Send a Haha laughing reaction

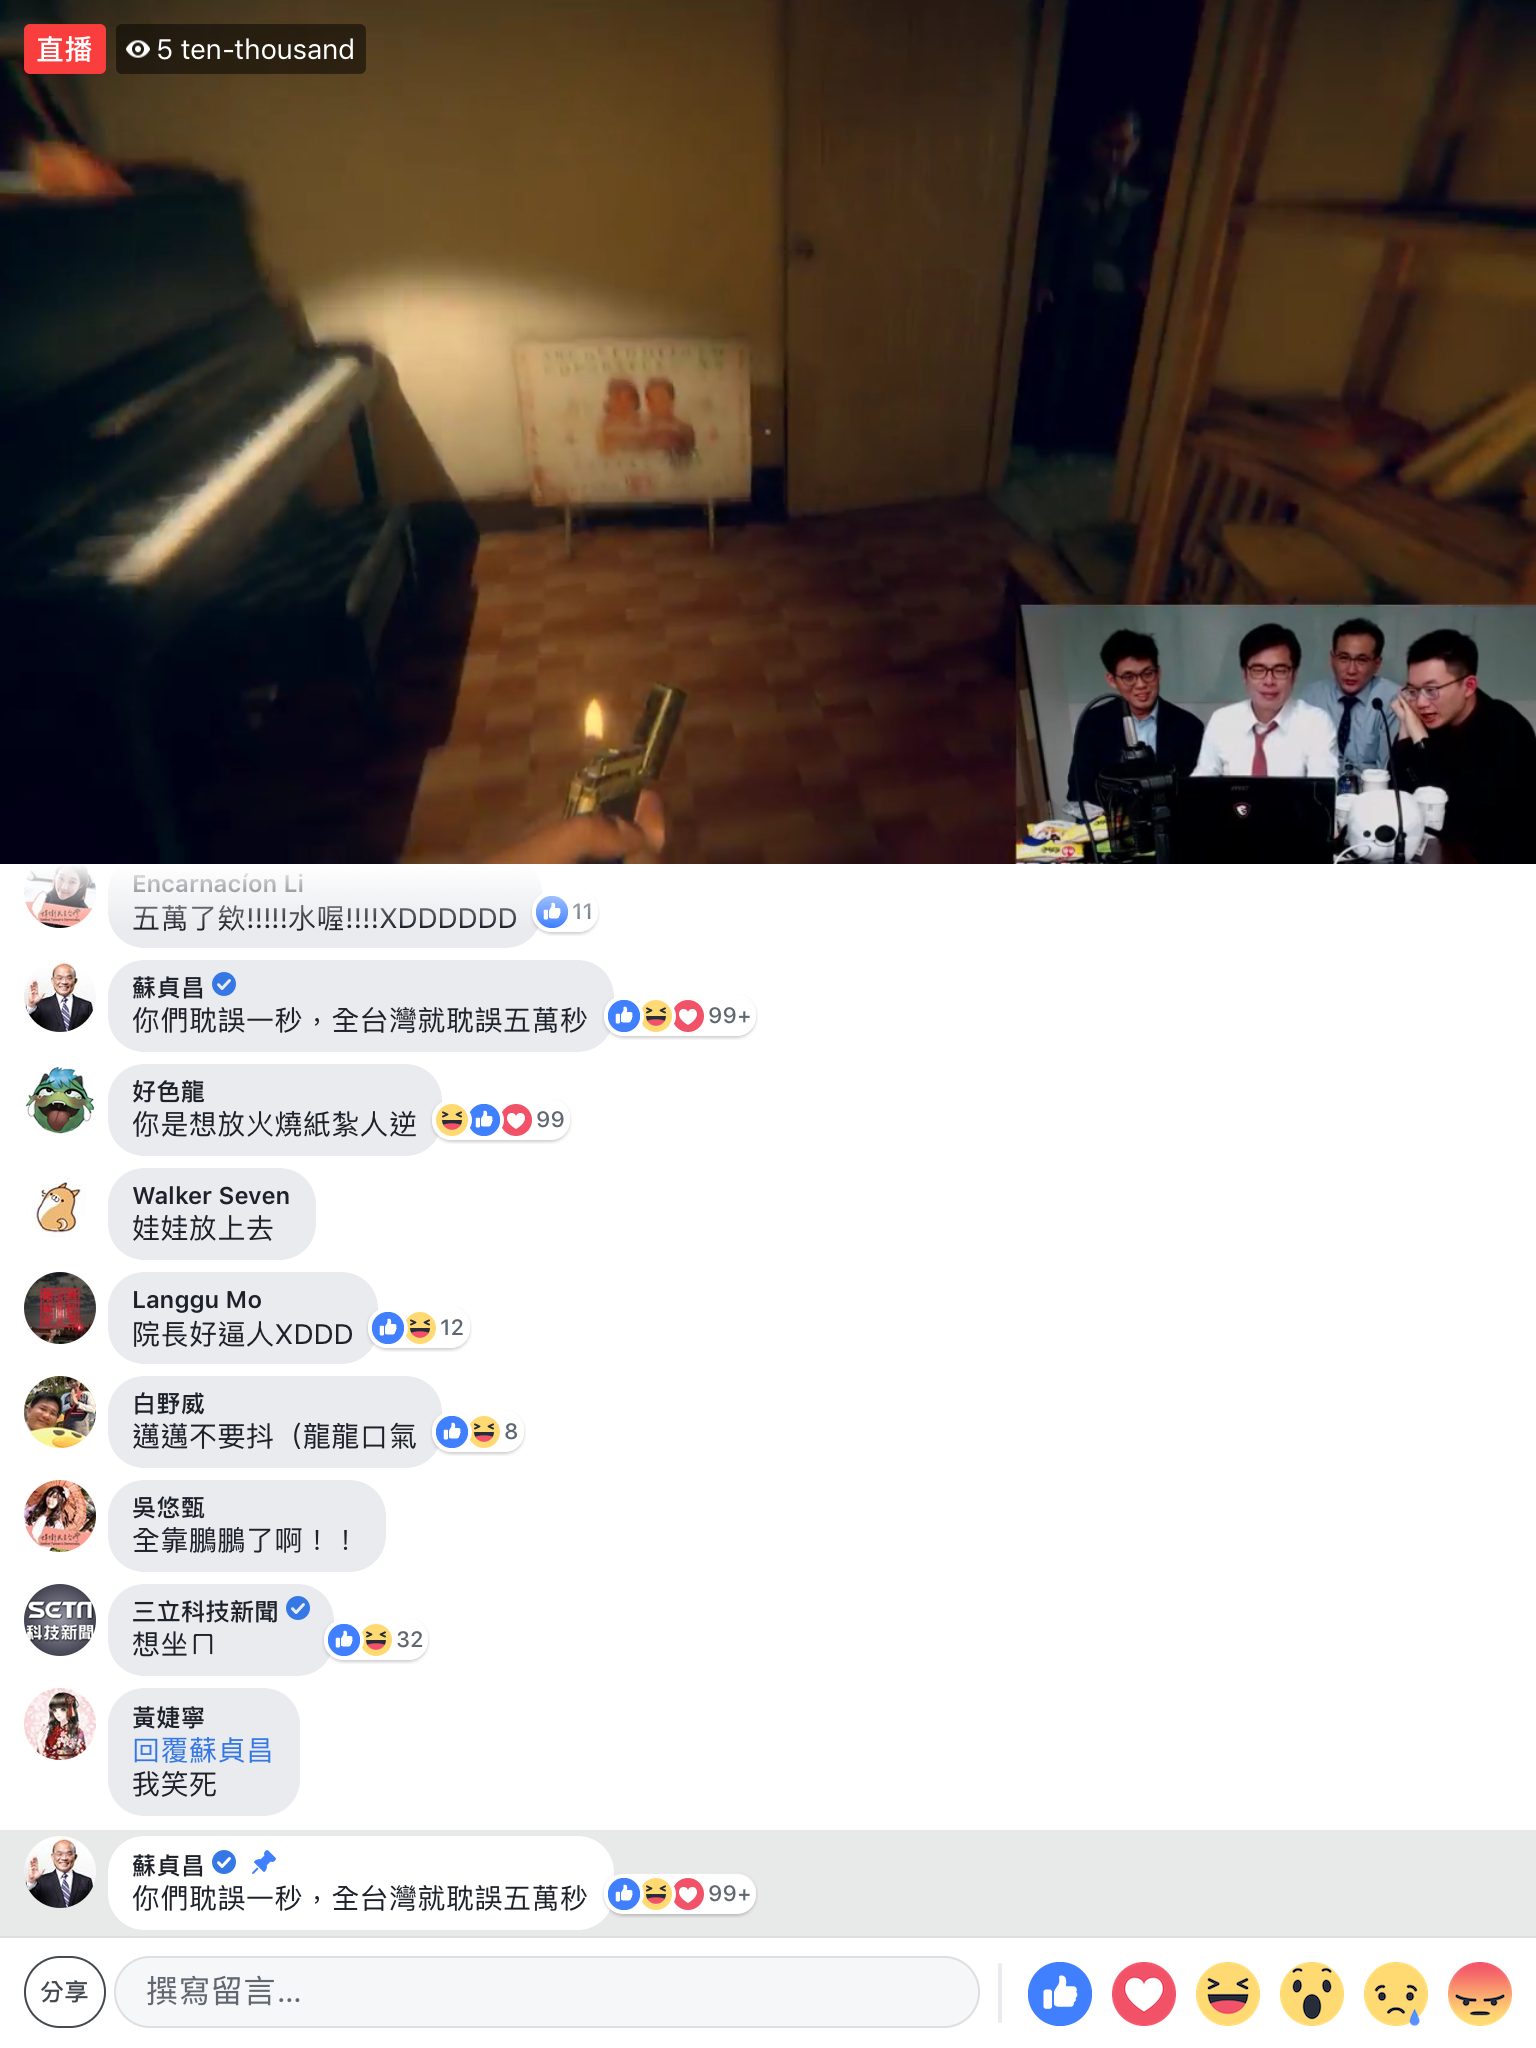point(1228,1993)
